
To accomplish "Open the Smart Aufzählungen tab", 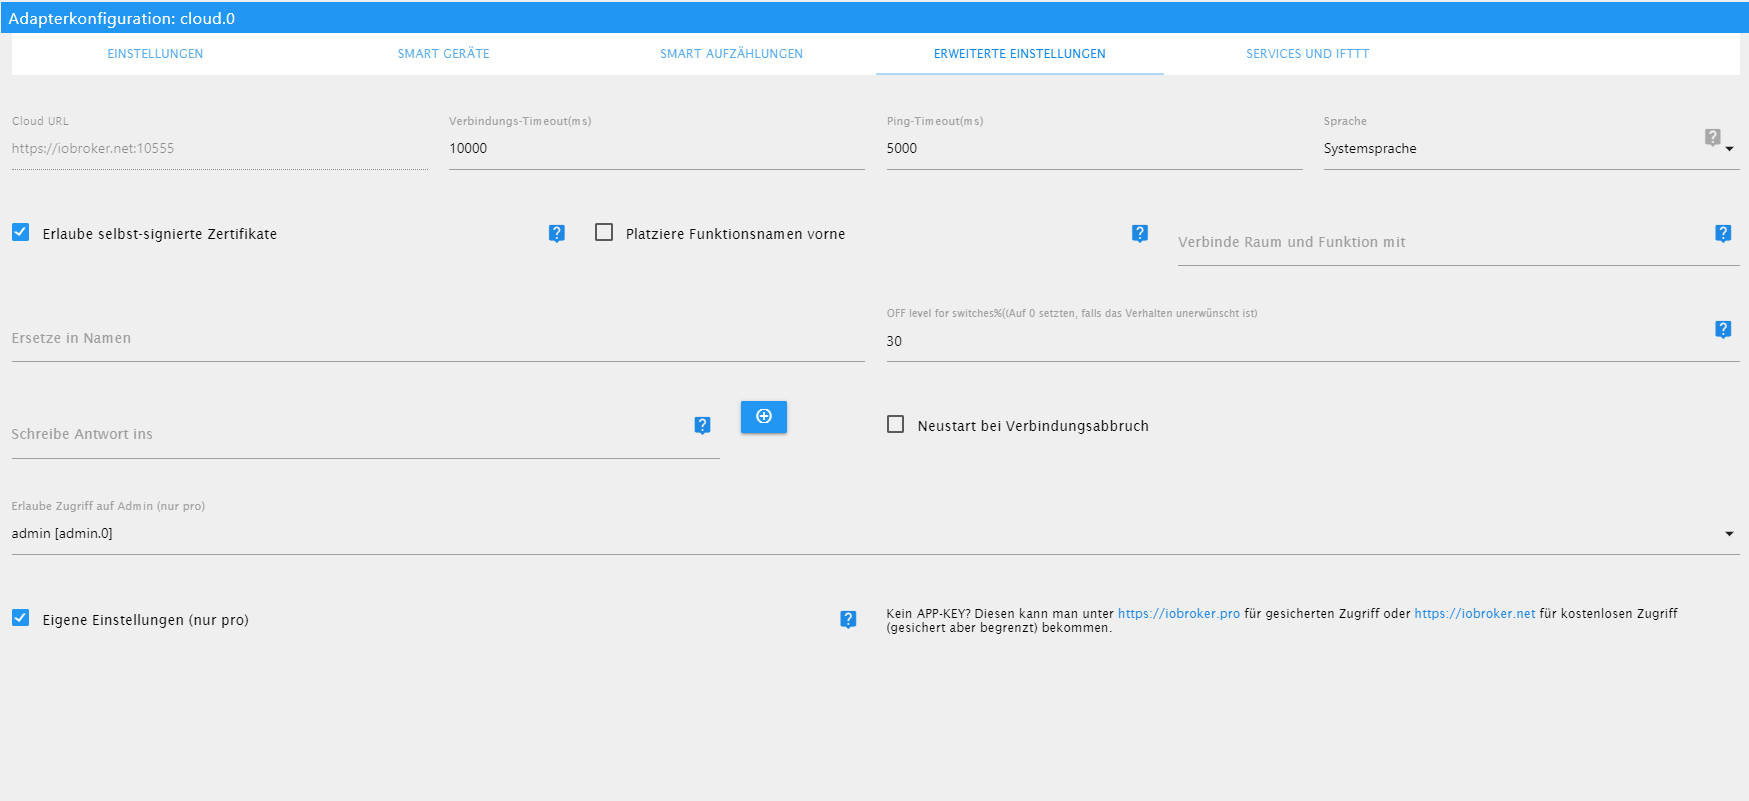I will (x=732, y=54).
